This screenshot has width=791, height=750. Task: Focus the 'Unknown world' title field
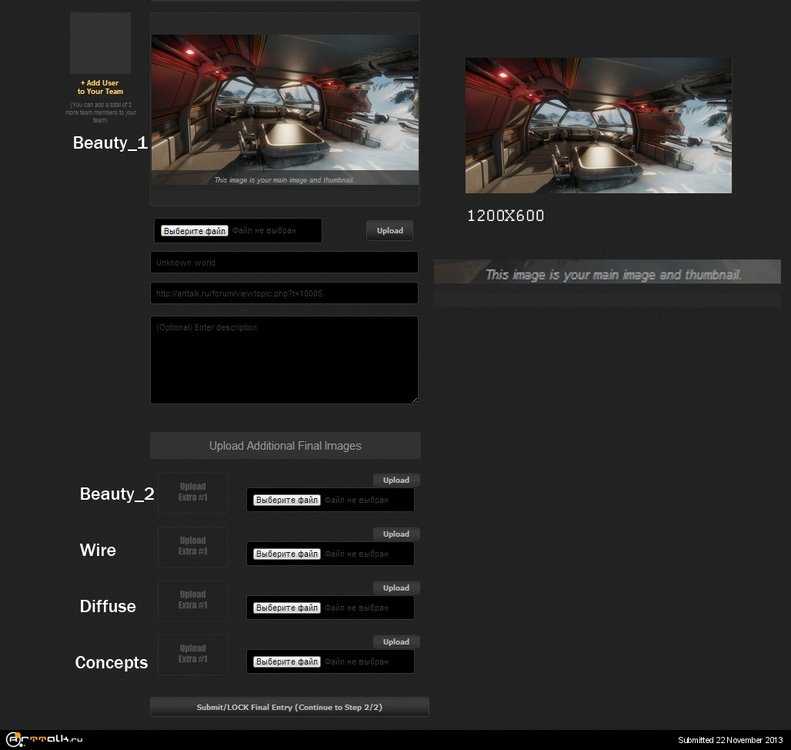(284, 263)
